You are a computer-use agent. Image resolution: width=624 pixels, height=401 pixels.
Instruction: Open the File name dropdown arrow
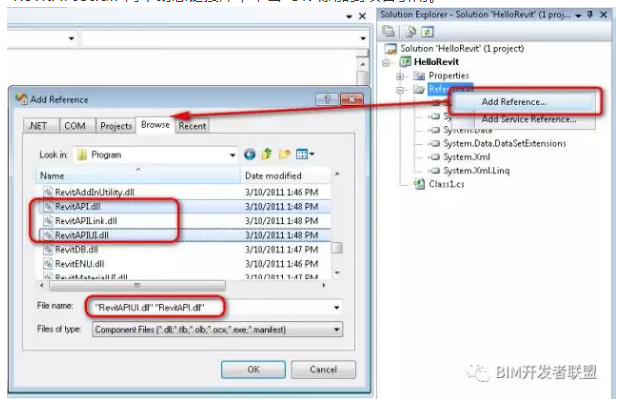tap(337, 308)
